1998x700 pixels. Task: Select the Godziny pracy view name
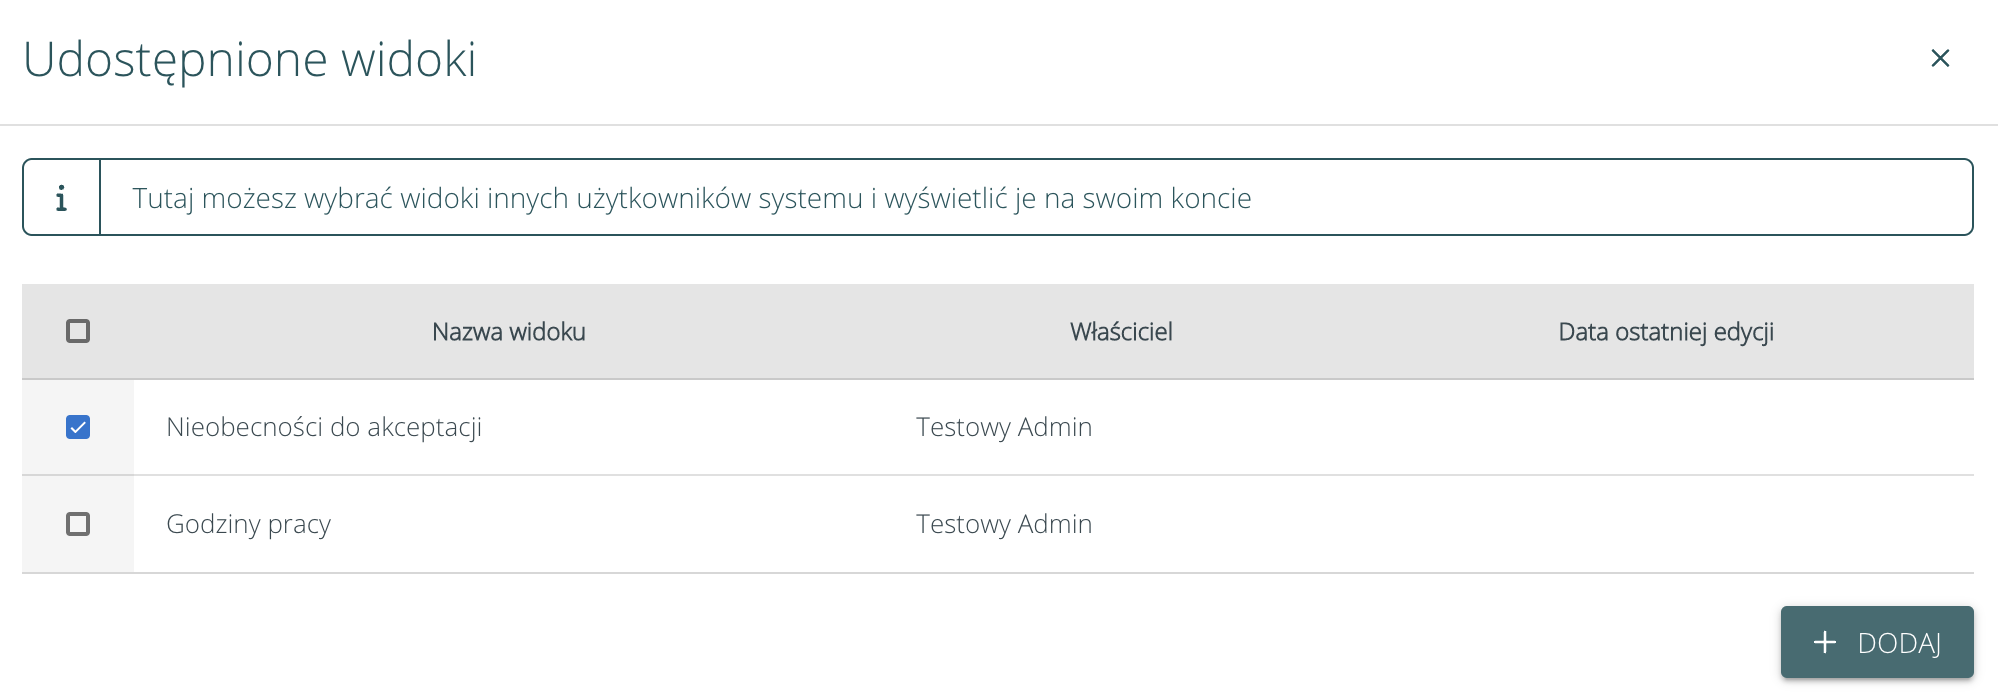click(248, 524)
